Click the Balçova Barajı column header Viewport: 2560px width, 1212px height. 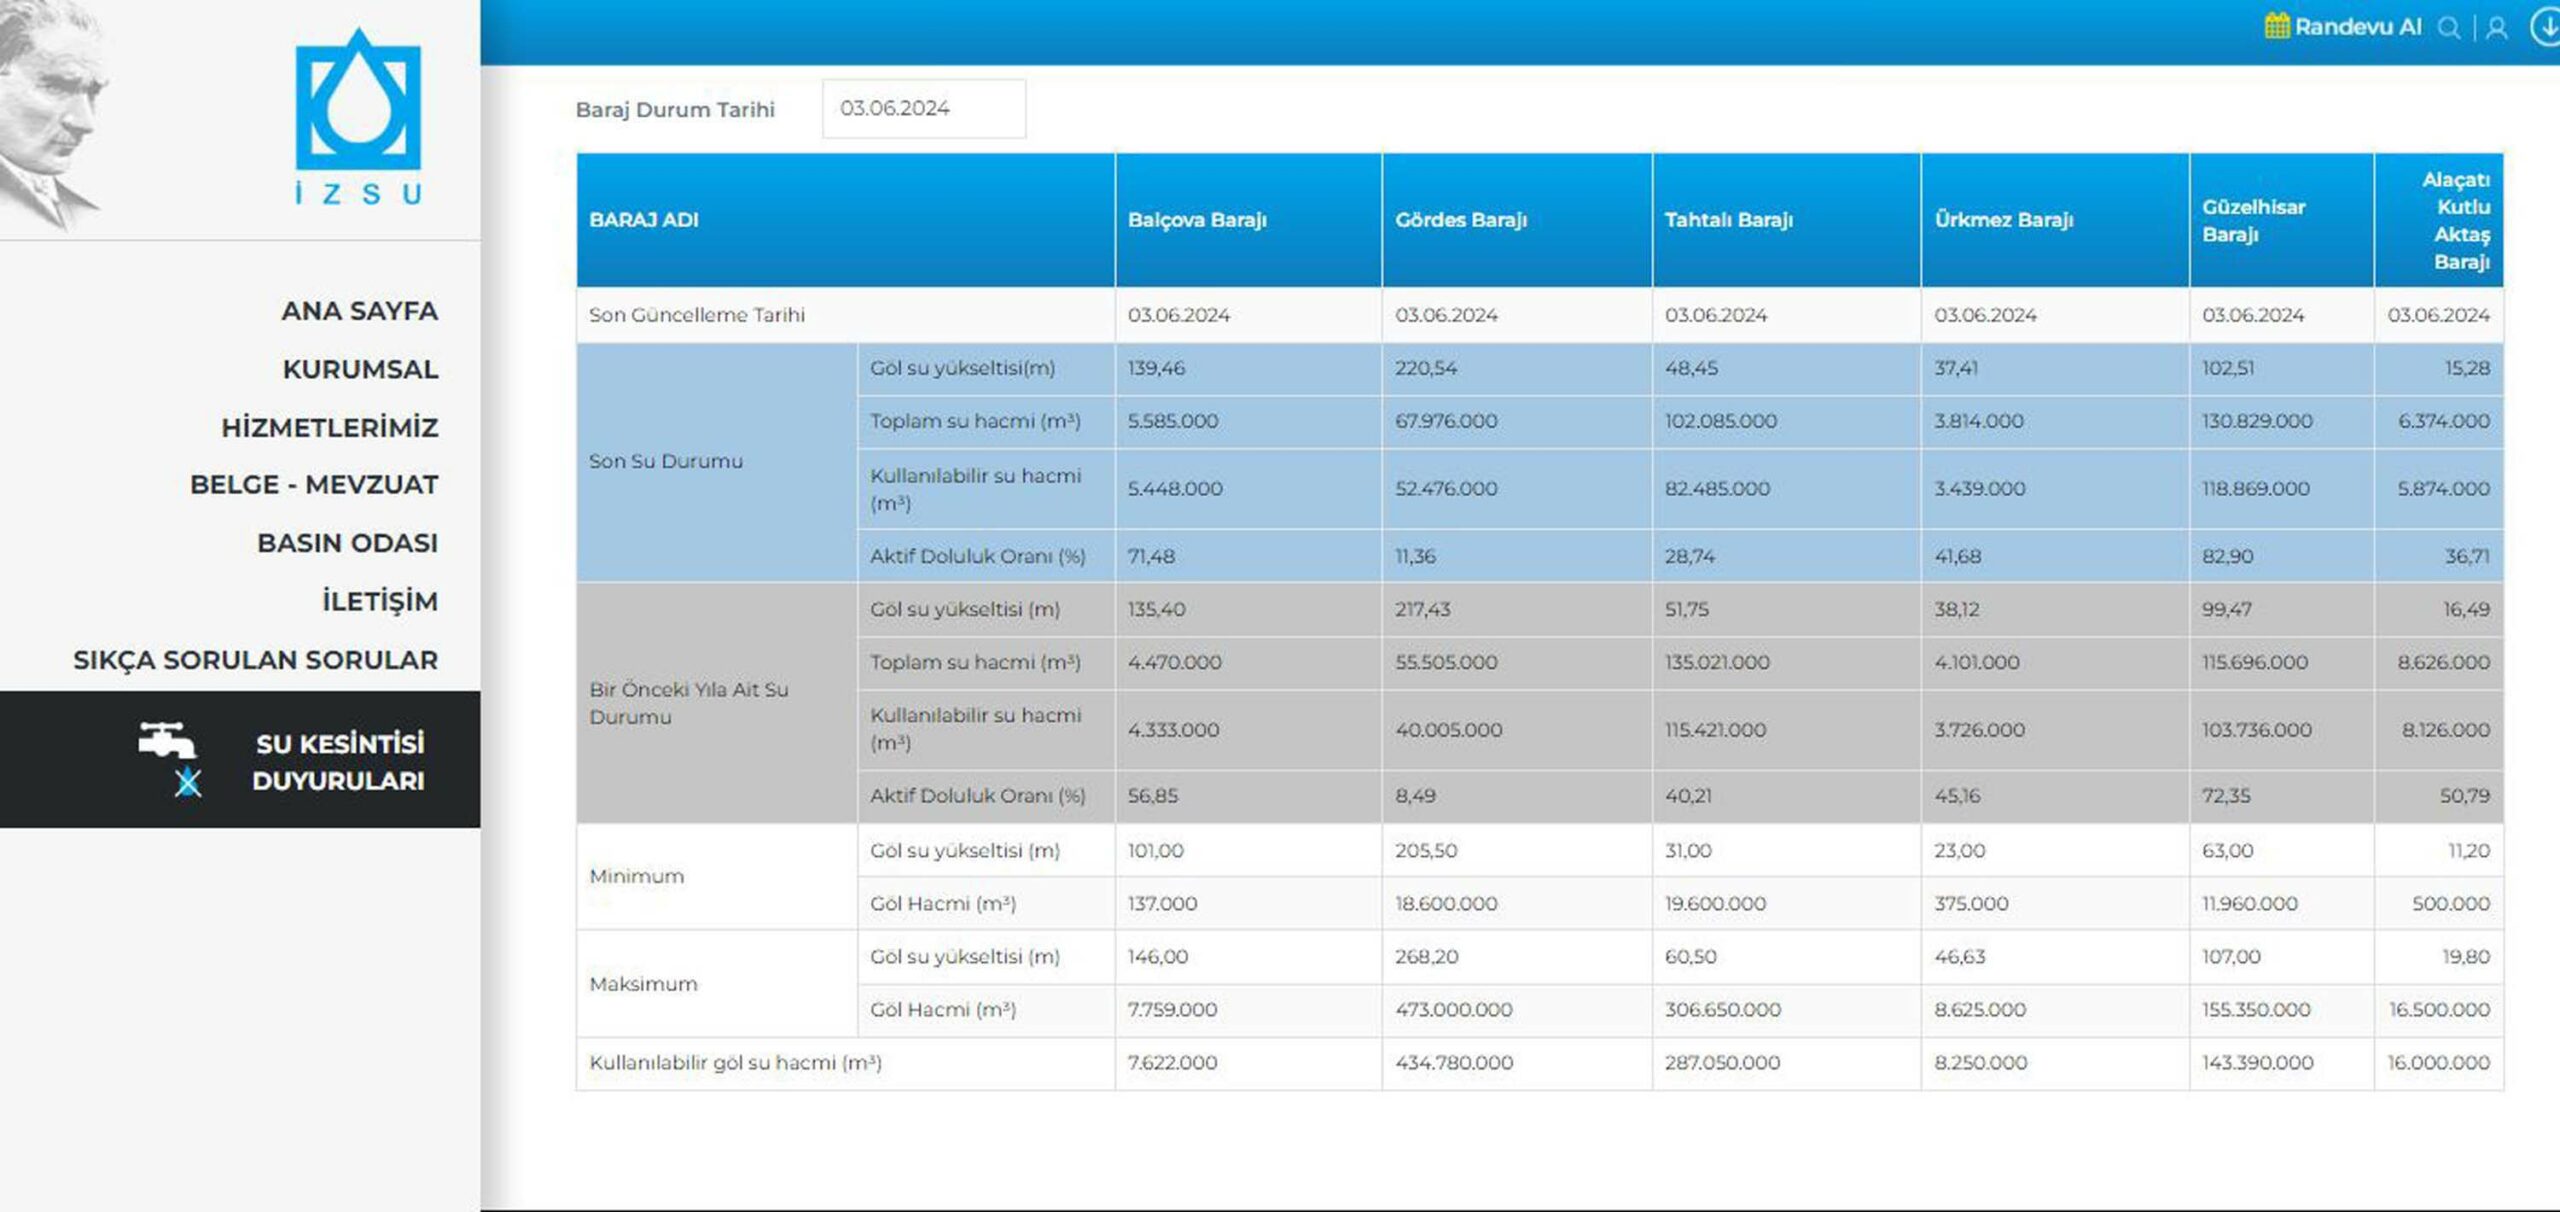[x=1197, y=220]
